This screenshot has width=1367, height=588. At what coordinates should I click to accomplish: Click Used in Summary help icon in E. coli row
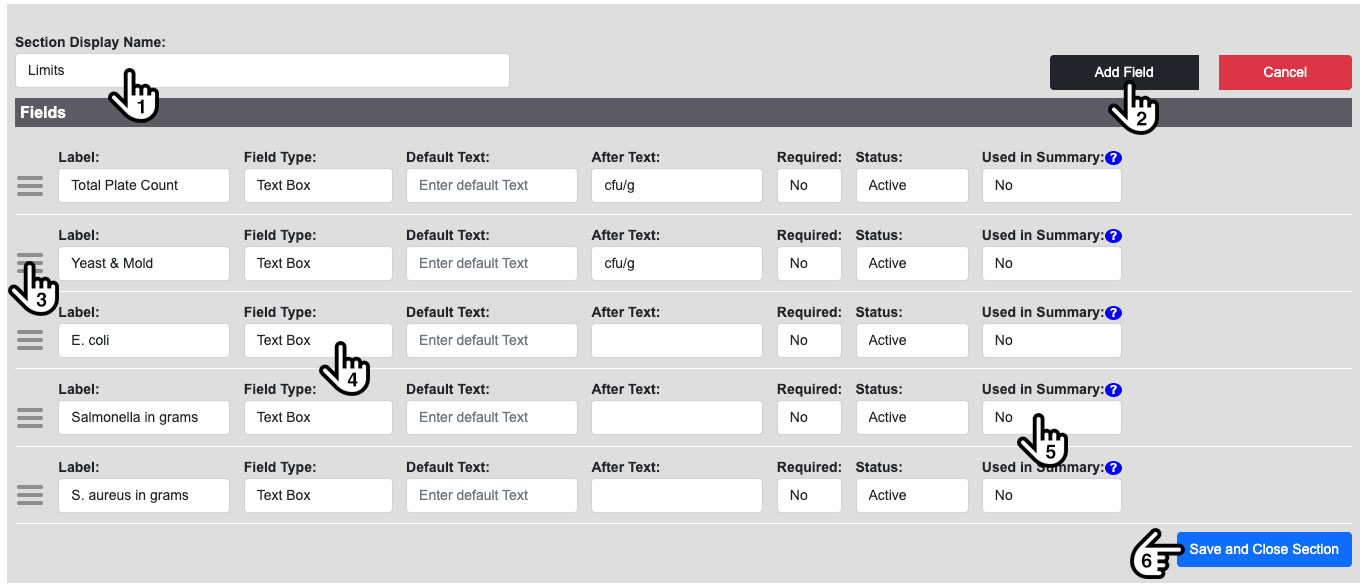pos(1114,313)
